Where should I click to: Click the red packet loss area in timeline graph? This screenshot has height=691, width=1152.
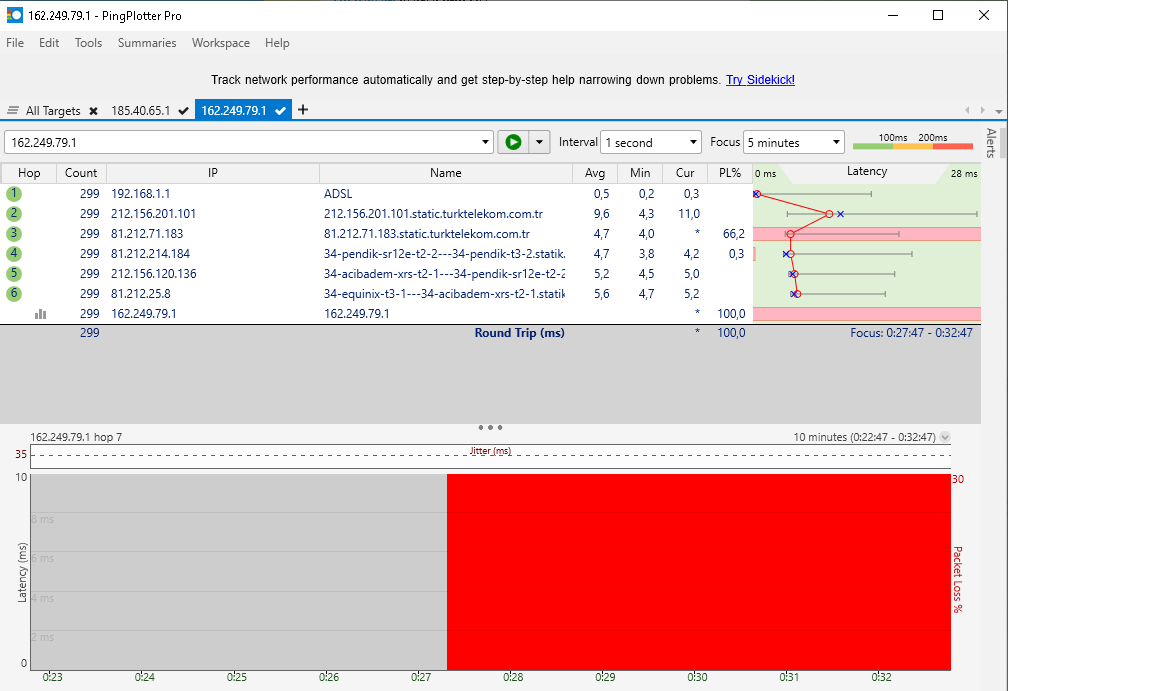point(699,572)
